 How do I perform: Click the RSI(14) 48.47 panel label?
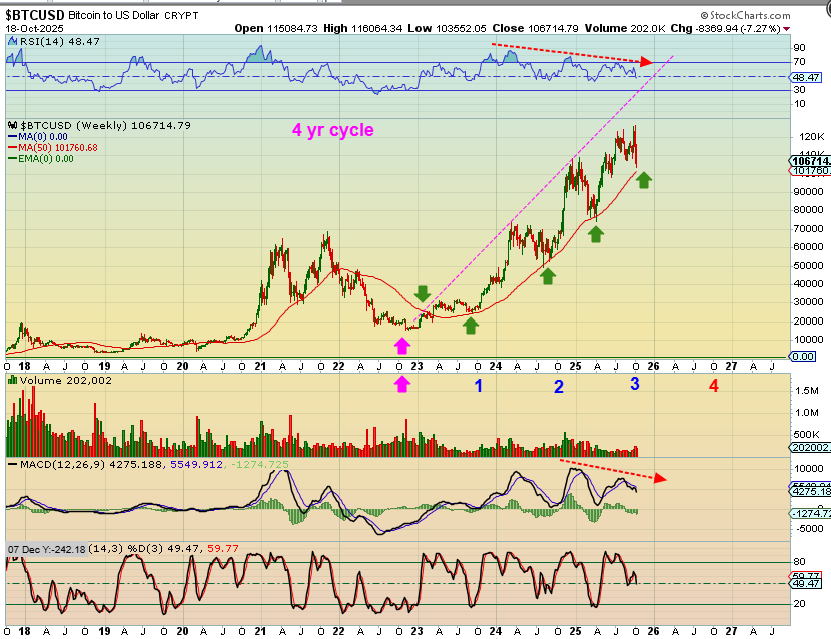(x=59, y=41)
